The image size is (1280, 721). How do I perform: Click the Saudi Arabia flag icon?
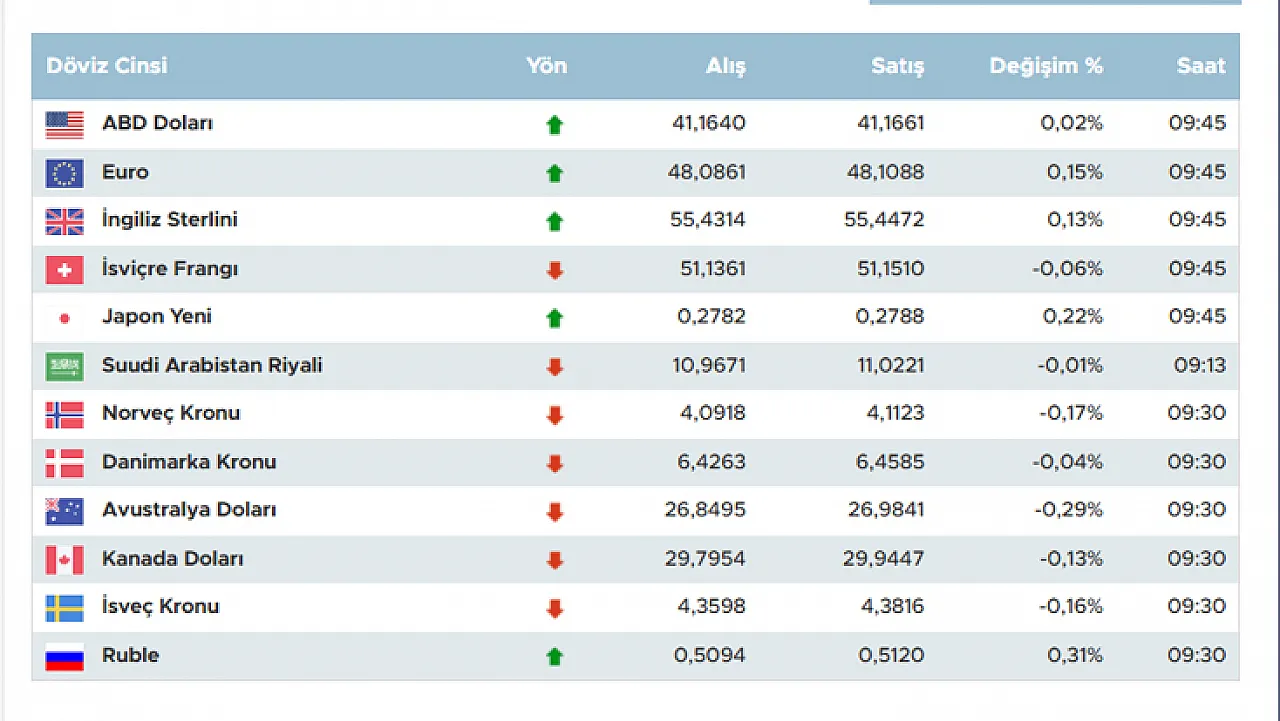64,367
